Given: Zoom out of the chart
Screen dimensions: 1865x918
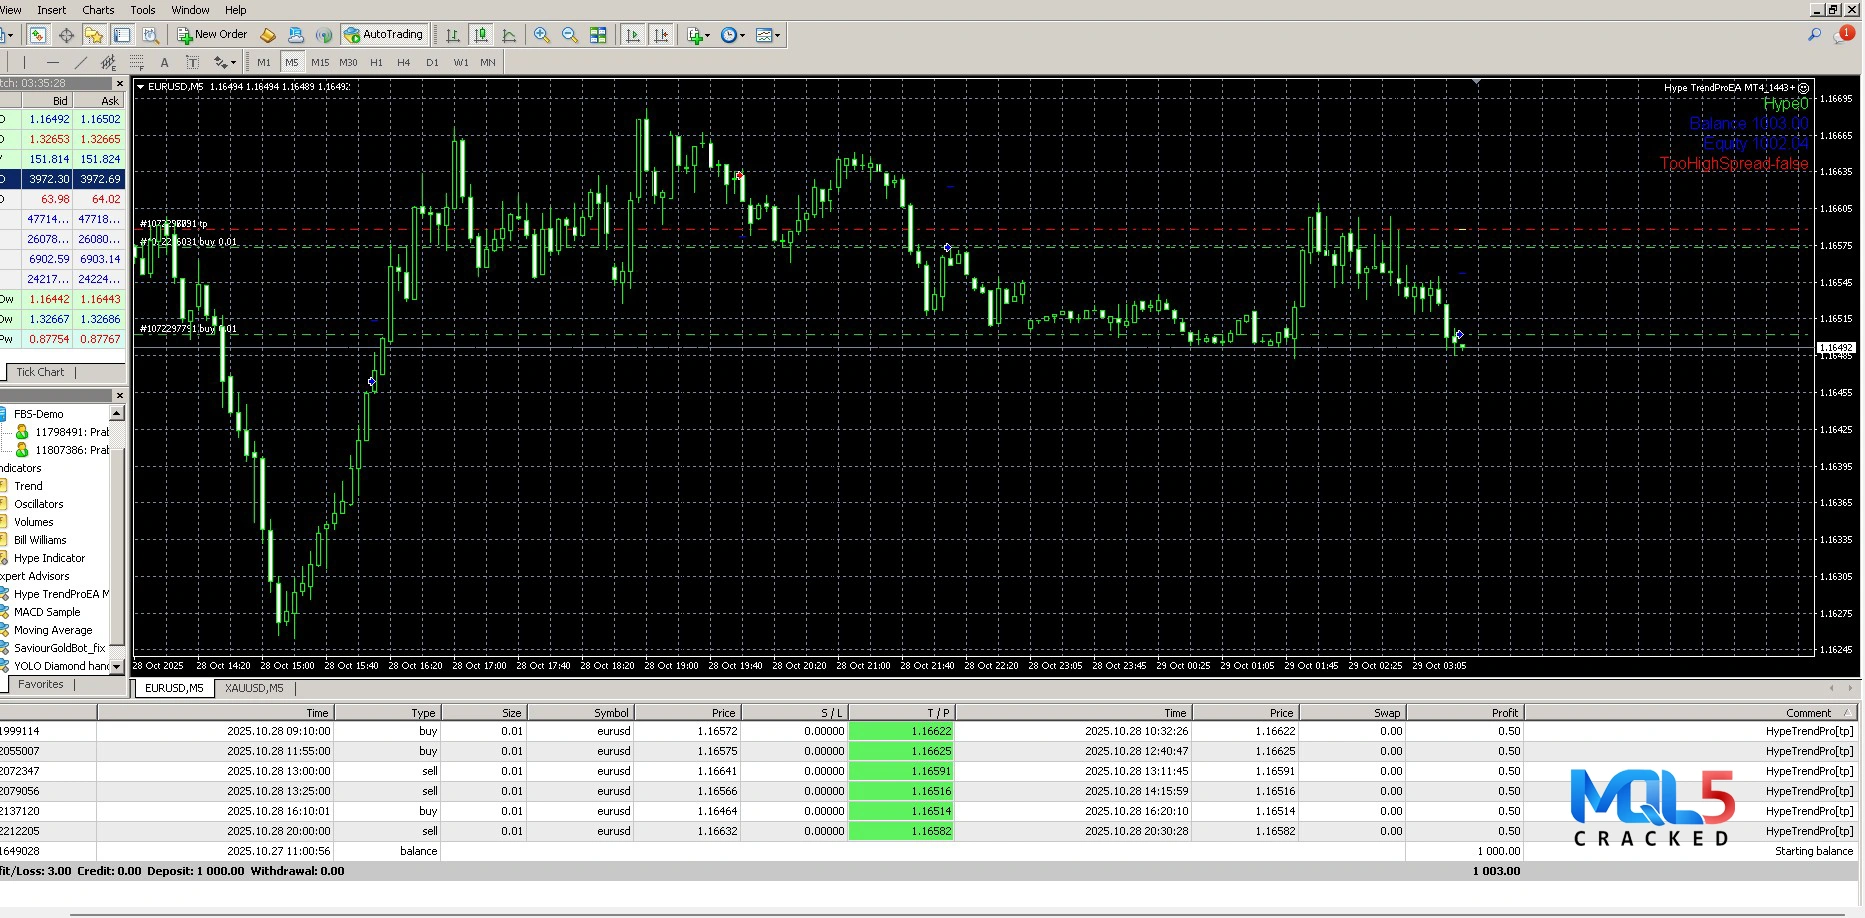Looking at the screenshot, I should point(570,35).
